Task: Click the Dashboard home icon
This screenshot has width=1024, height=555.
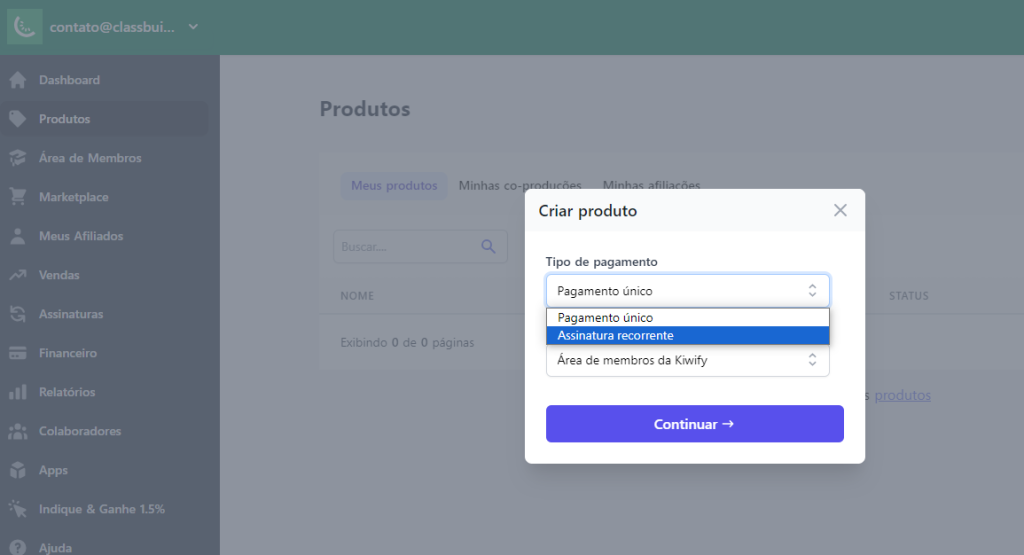Action: tap(18, 80)
